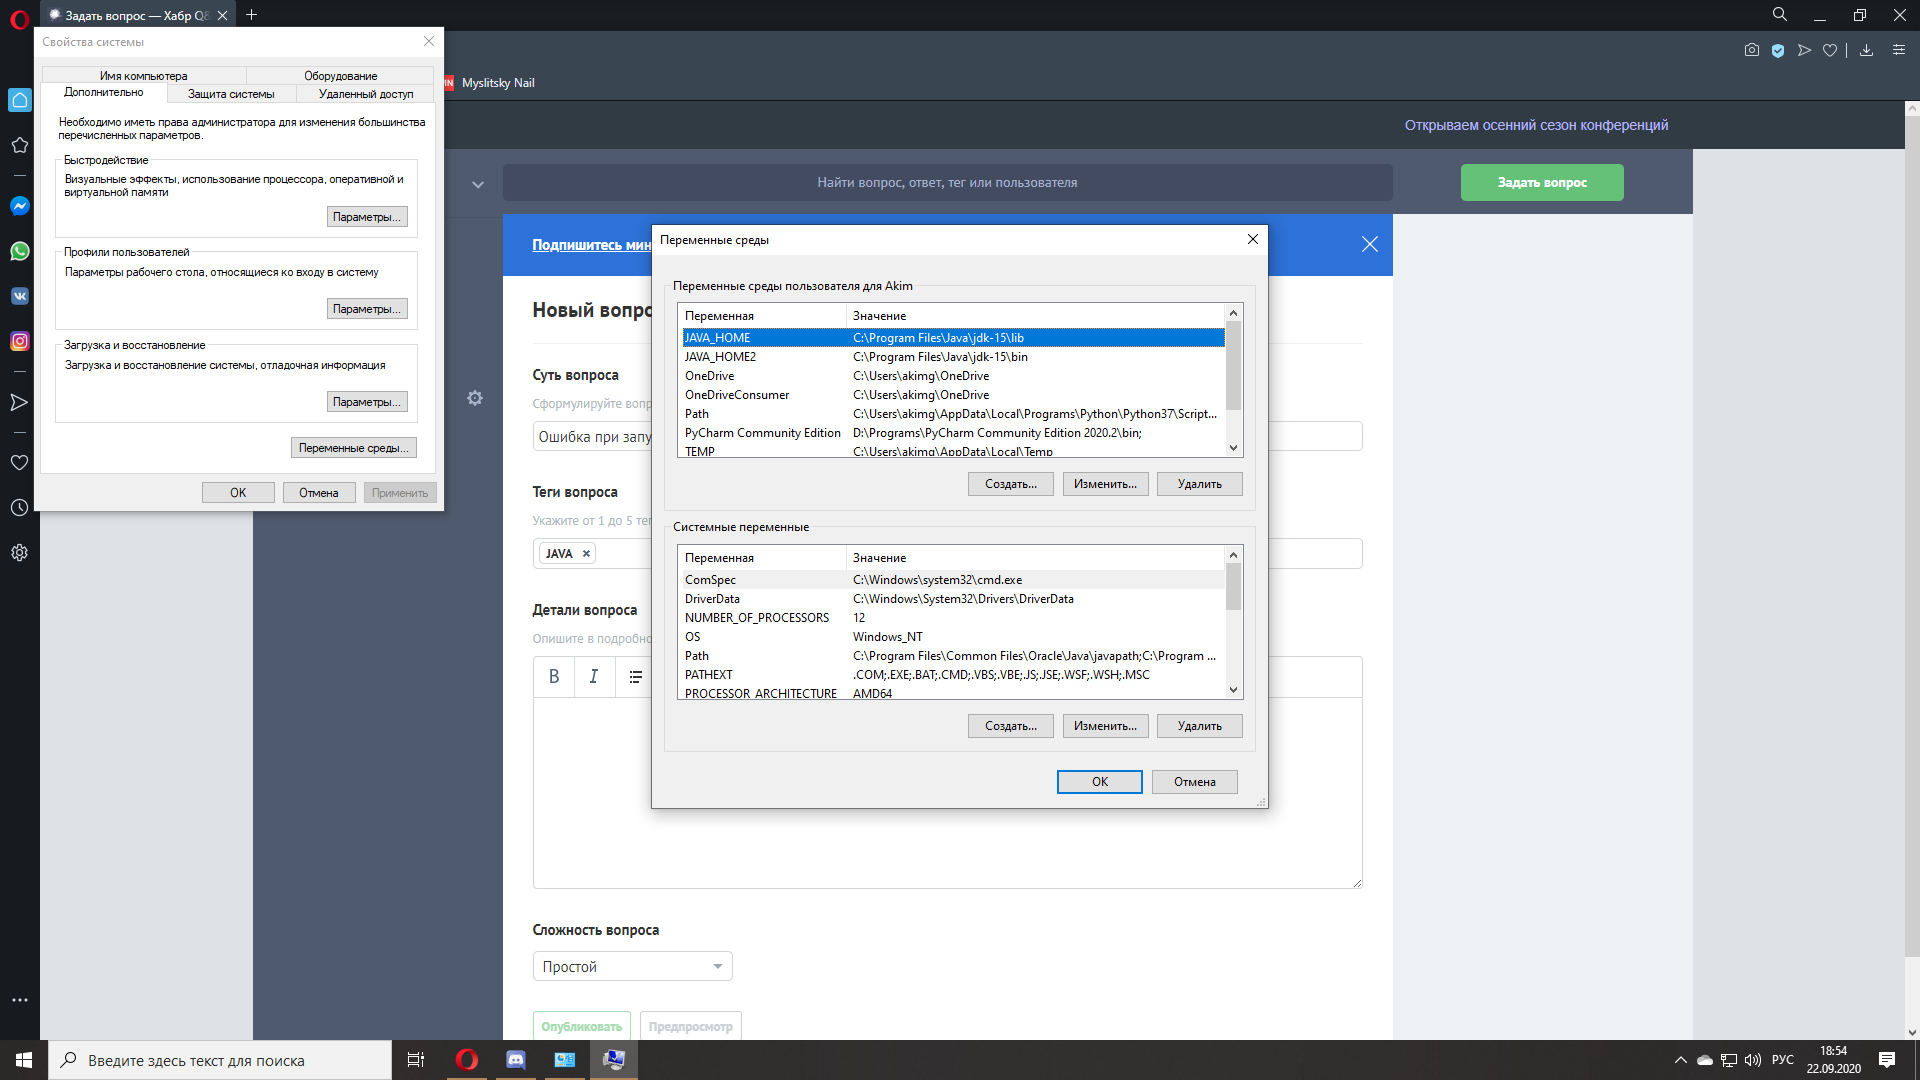Open Instagram in Opera sidebar

[x=19, y=341]
